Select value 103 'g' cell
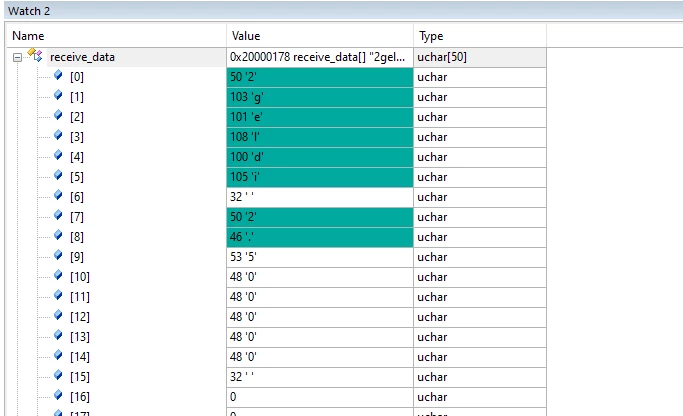Viewport: 683px width, 416px height. point(320,97)
